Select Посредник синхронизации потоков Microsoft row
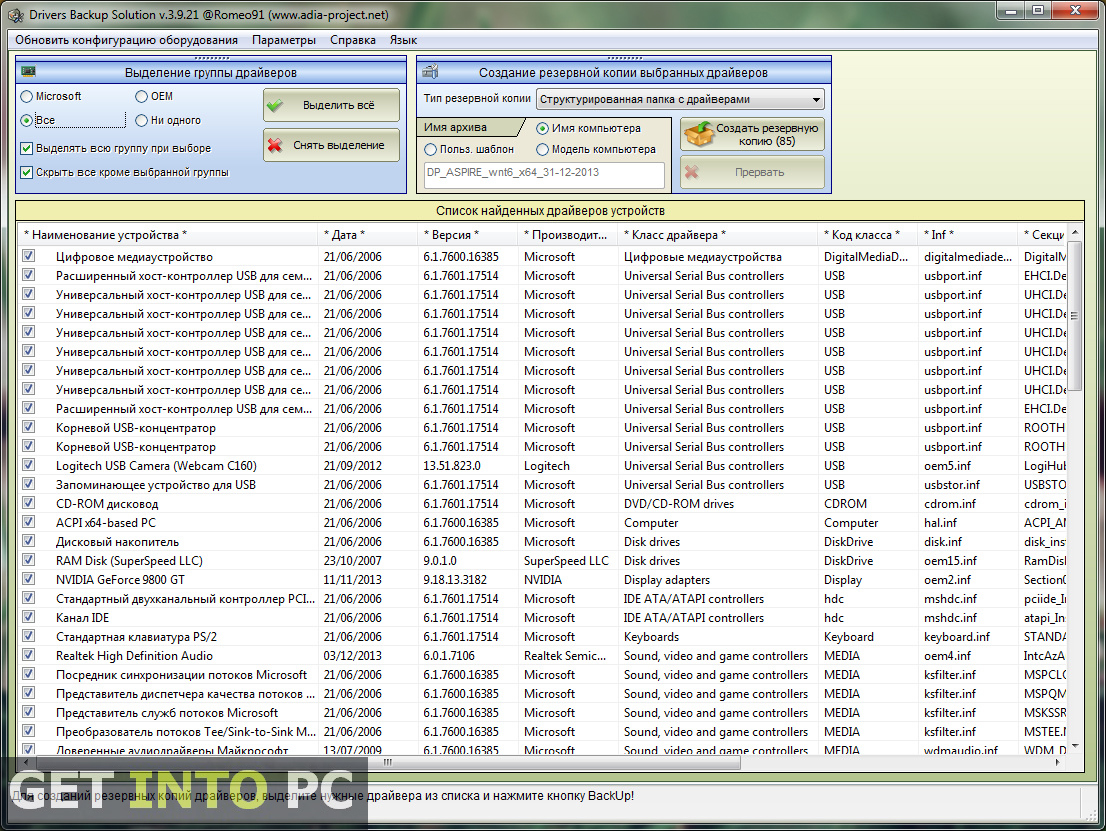Image resolution: width=1106 pixels, height=831 pixels. click(543, 674)
